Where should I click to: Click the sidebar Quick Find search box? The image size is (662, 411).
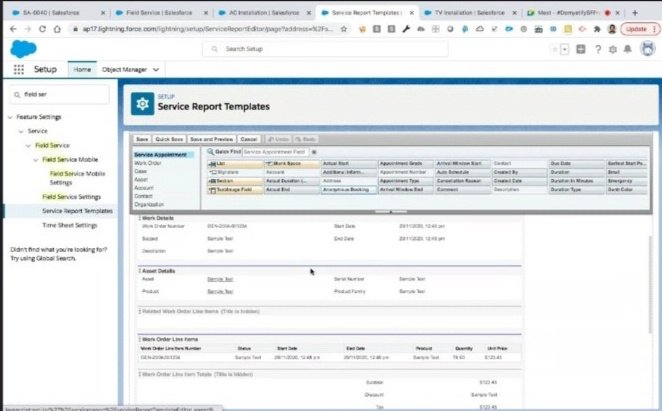click(x=60, y=95)
